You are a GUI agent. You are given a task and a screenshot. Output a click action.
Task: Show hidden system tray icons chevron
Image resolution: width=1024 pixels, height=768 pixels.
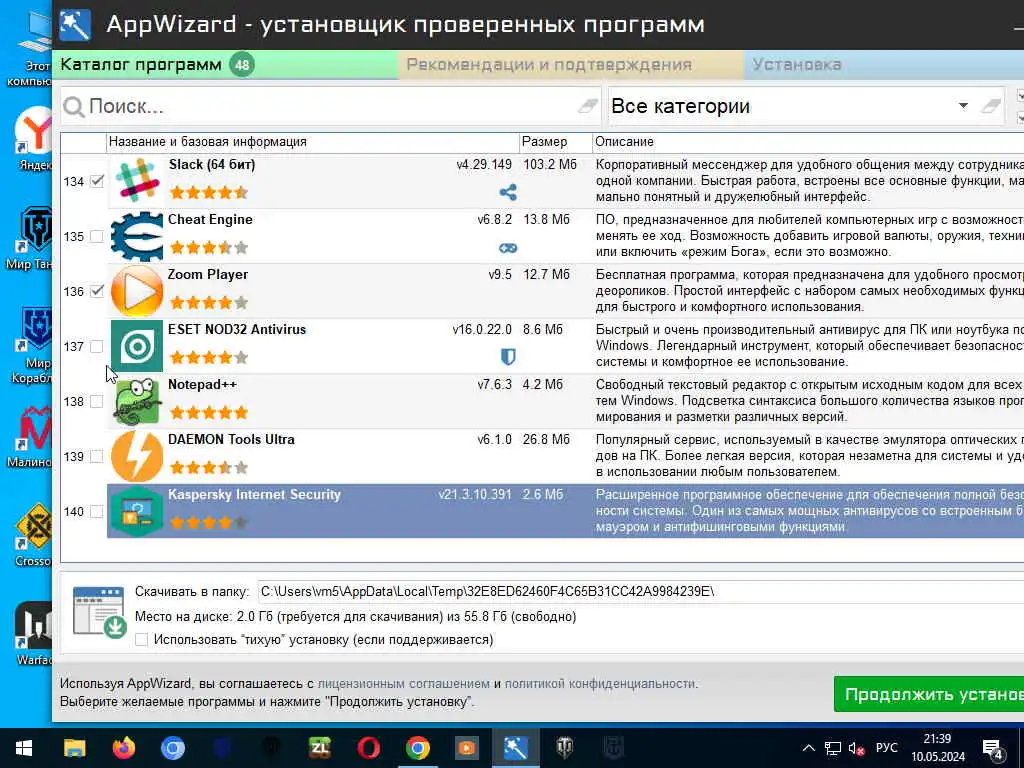(x=808, y=748)
